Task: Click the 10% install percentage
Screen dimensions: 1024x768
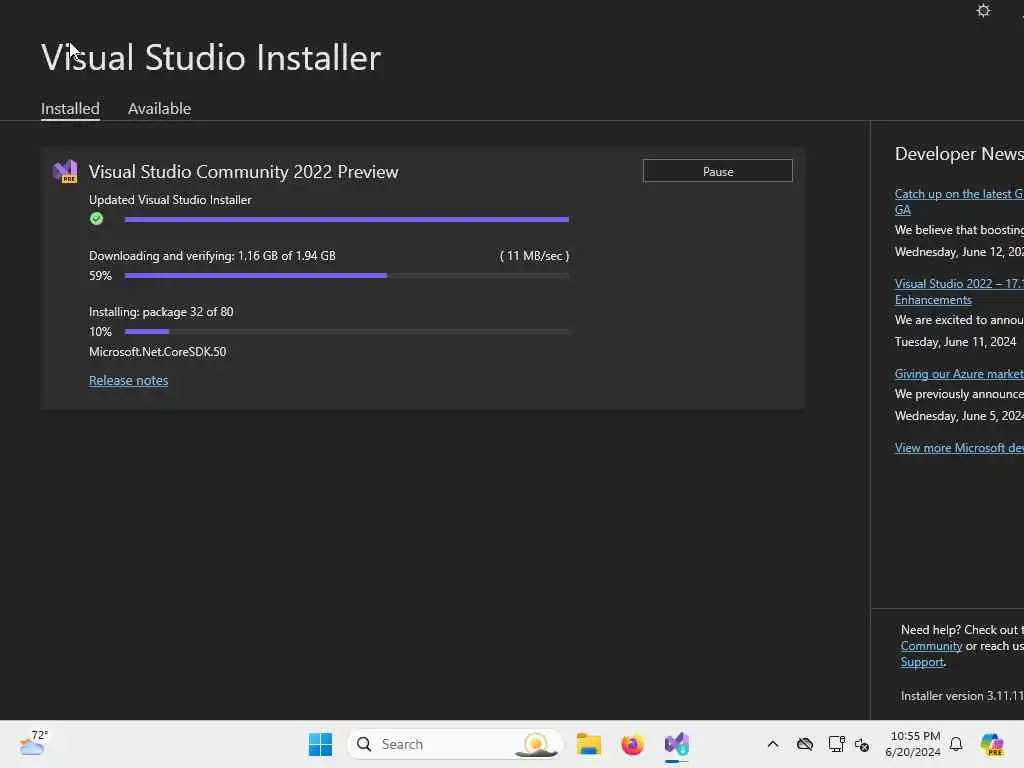Action: click(101, 332)
